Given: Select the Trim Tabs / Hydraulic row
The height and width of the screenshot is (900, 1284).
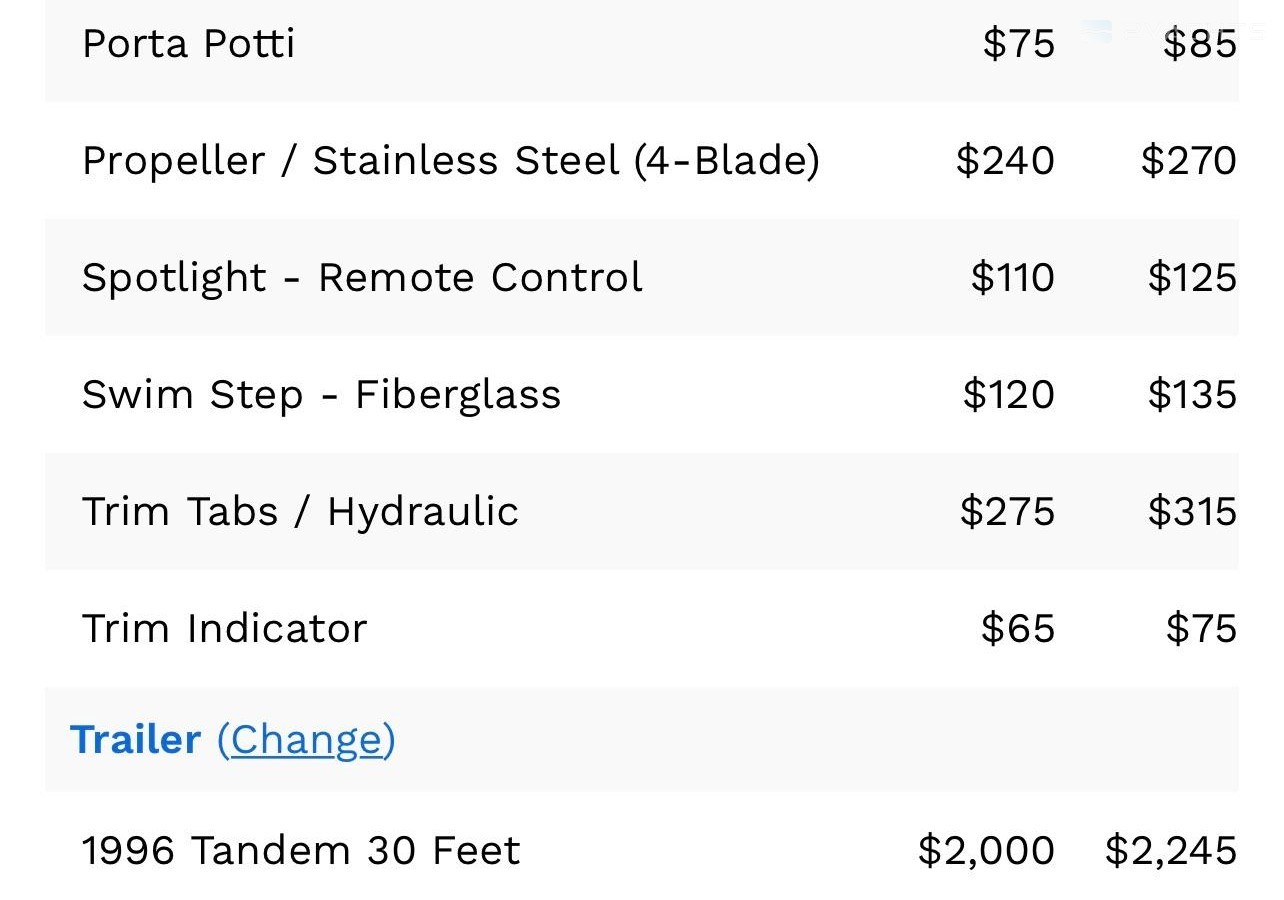Looking at the screenshot, I should coord(642,511).
